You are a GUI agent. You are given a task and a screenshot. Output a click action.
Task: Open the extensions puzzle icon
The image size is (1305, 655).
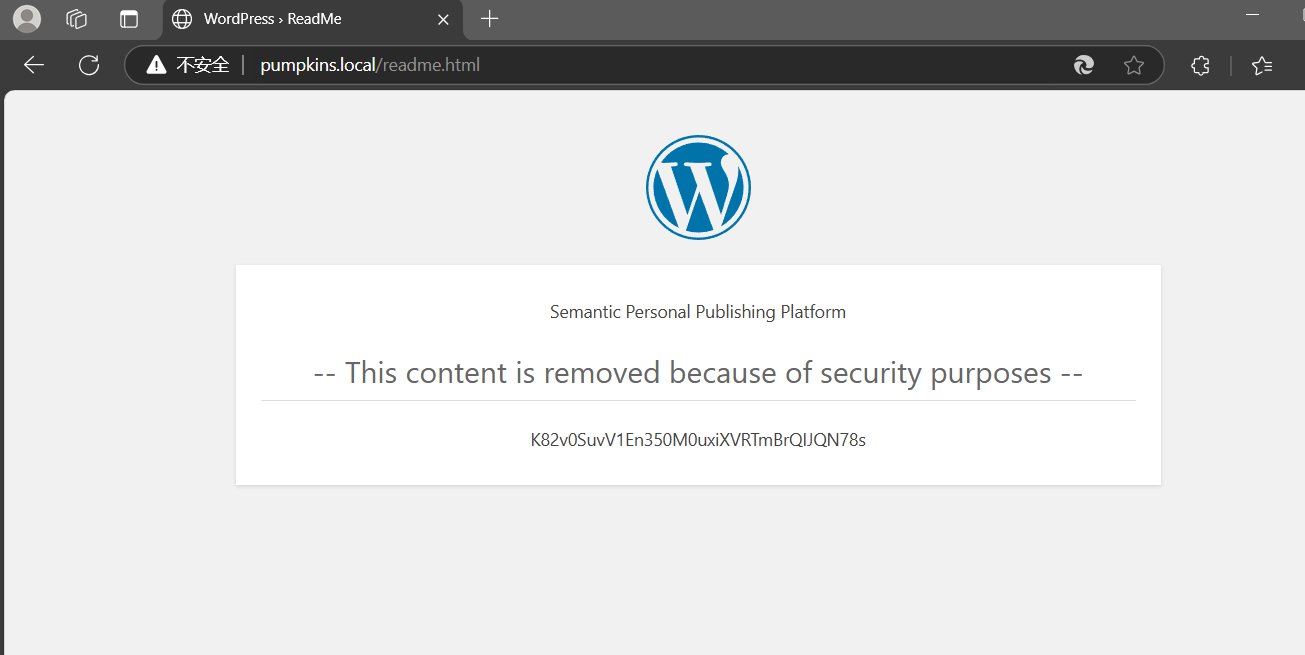(1201, 65)
